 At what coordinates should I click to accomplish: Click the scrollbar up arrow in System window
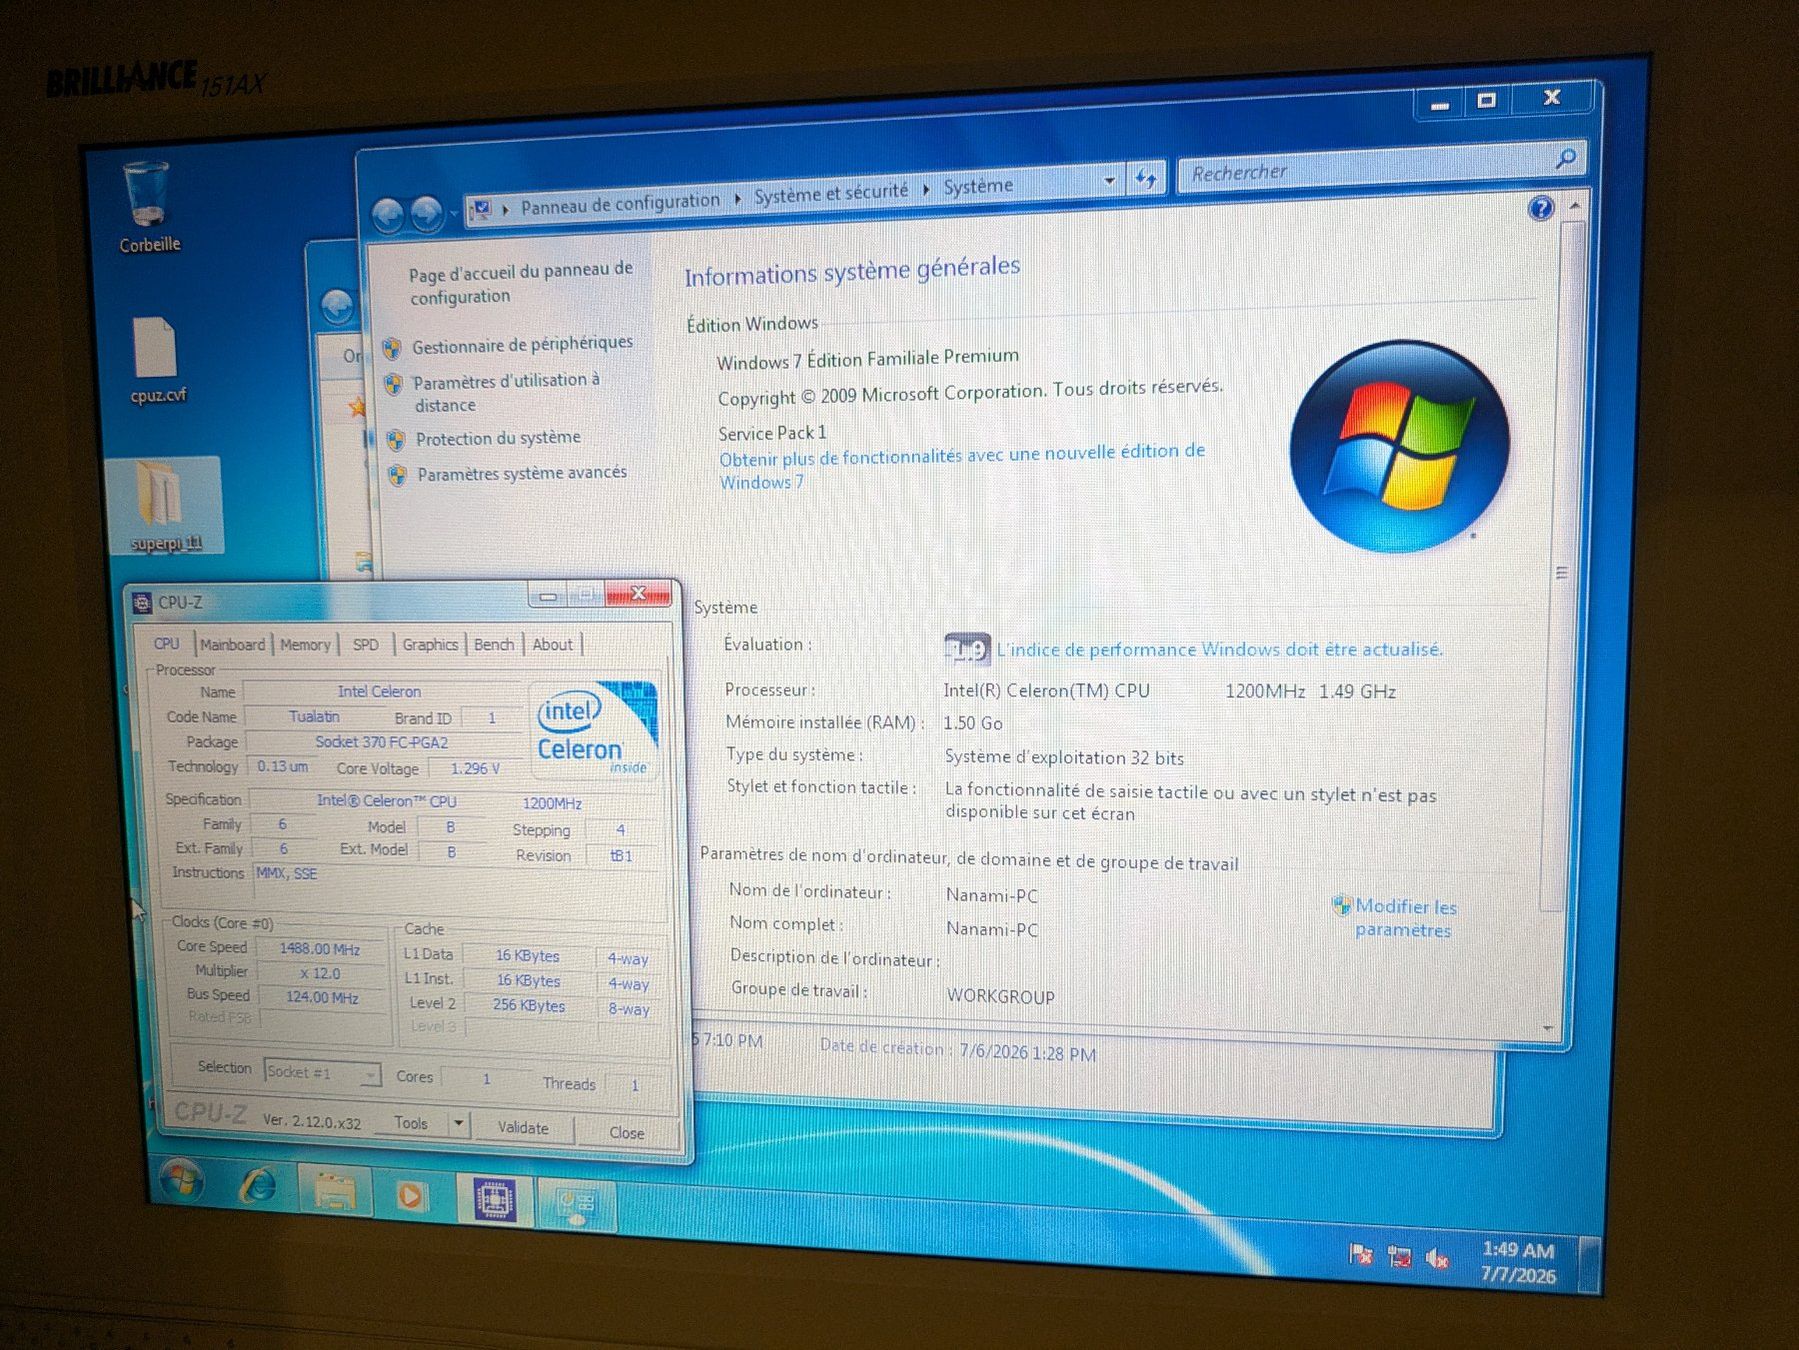[x=1575, y=205]
